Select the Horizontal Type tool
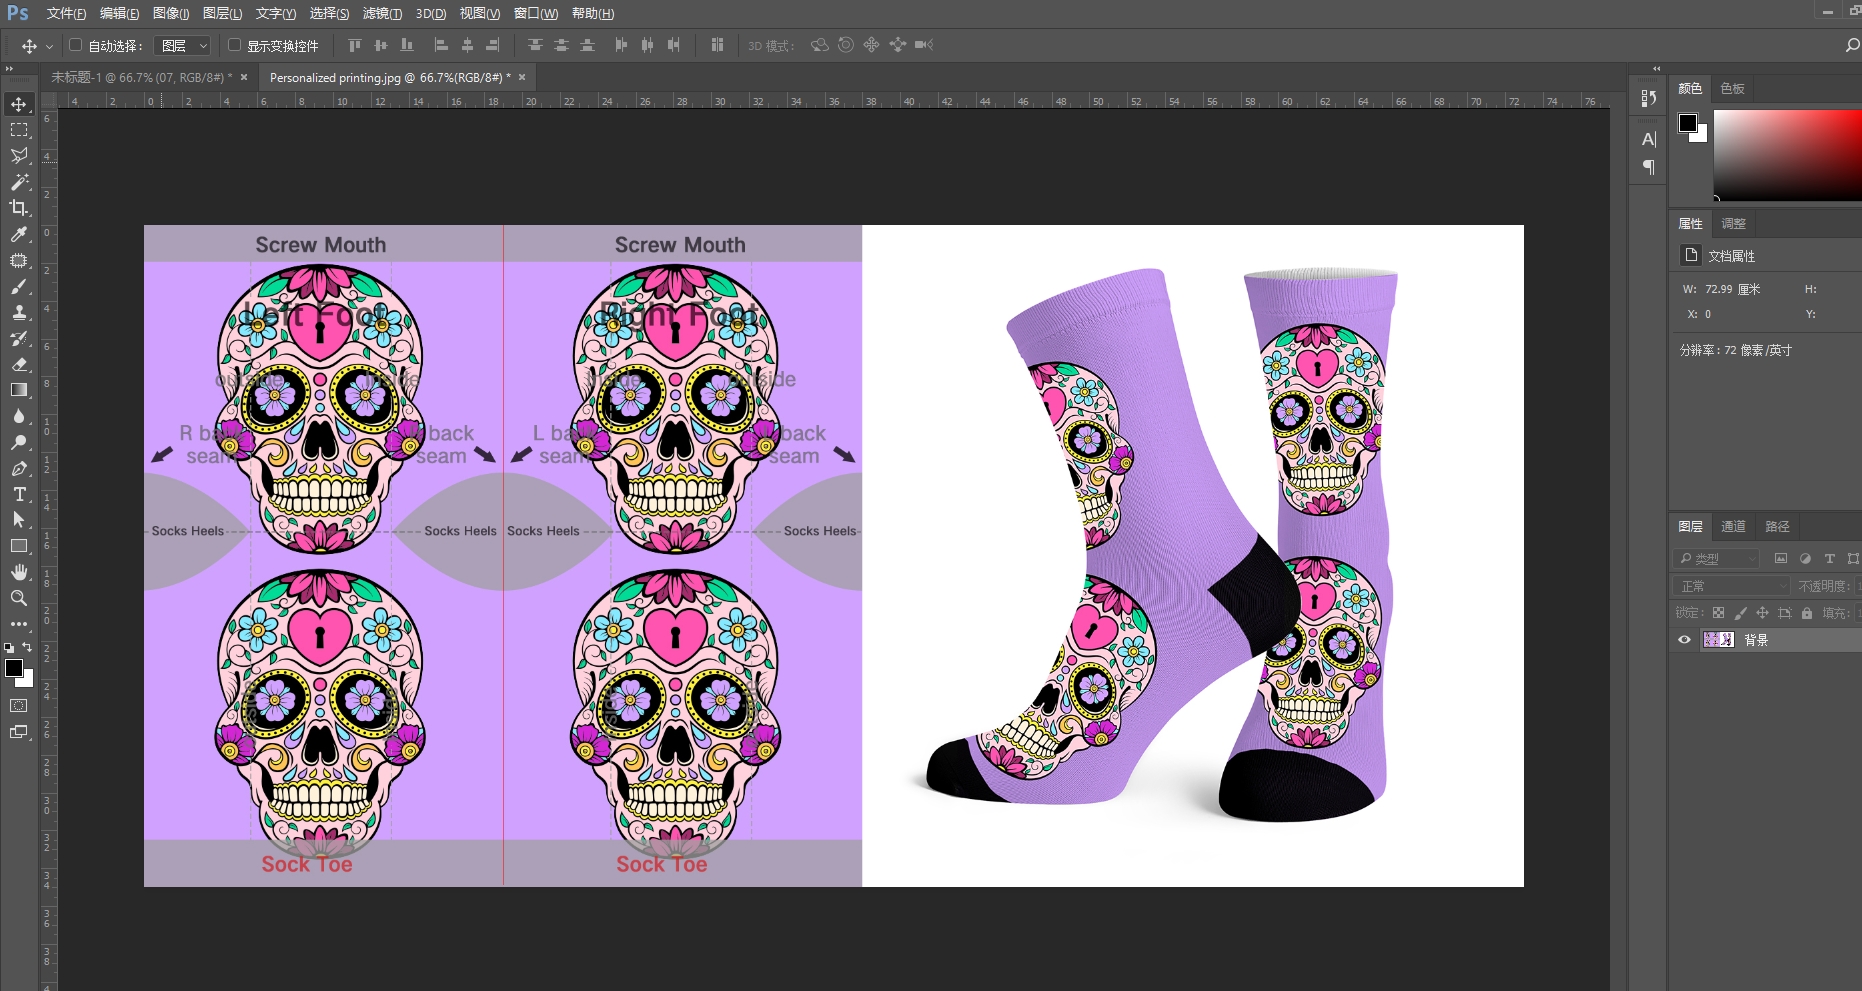1862x991 pixels. [x=19, y=494]
